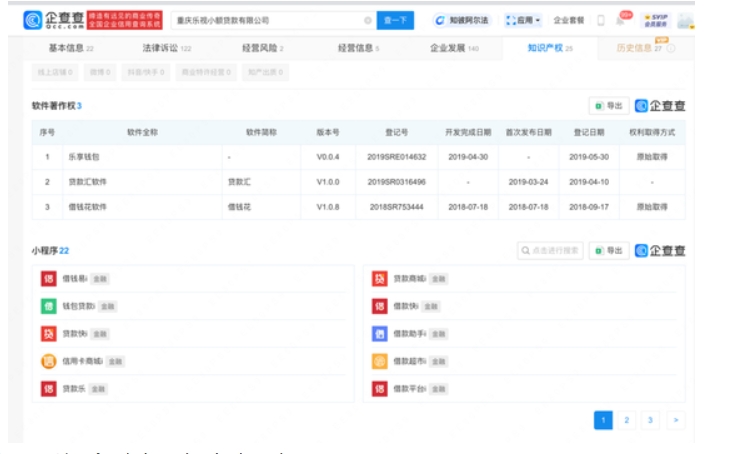This screenshot has width=742, height=454.
Task: Open the 信用卡商城 orange round icon
Action: coord(48,361)
